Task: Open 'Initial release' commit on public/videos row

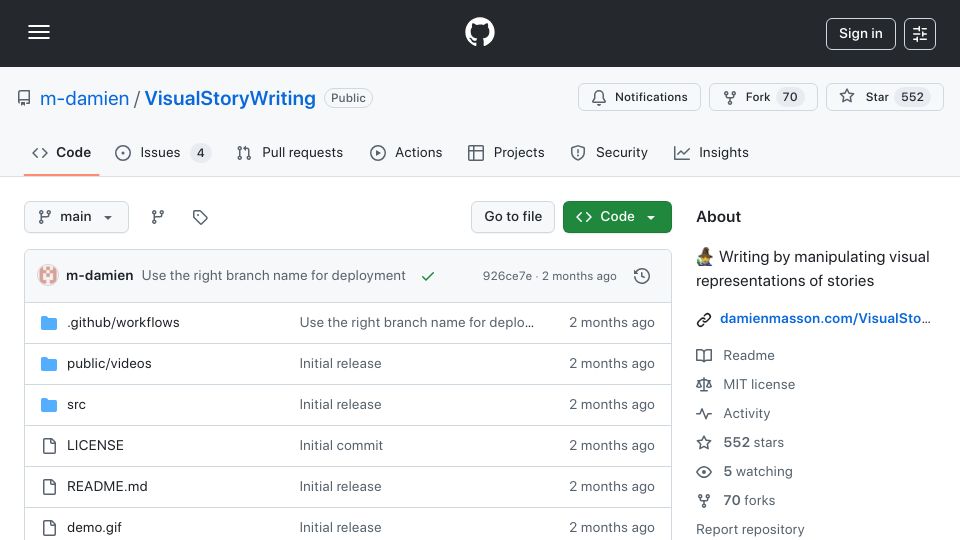Action: click(340, 364)
